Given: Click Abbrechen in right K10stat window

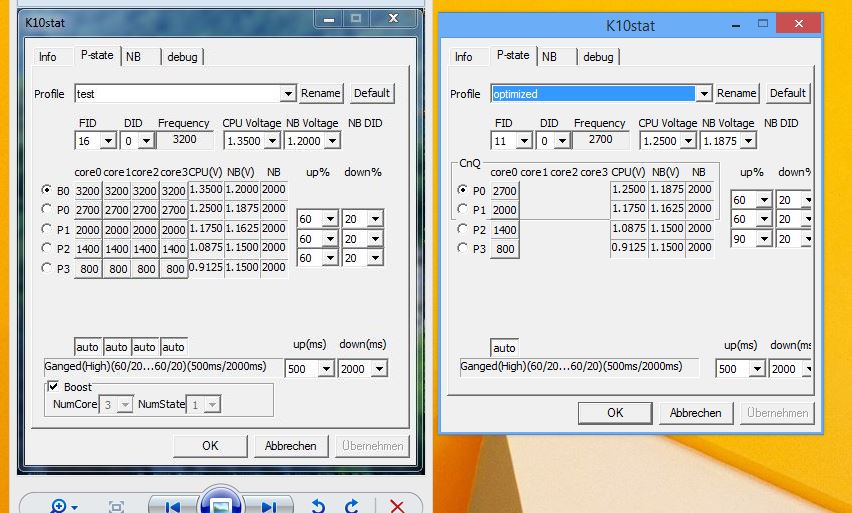Looking at the screenshot, I should [x=696, y=412].
